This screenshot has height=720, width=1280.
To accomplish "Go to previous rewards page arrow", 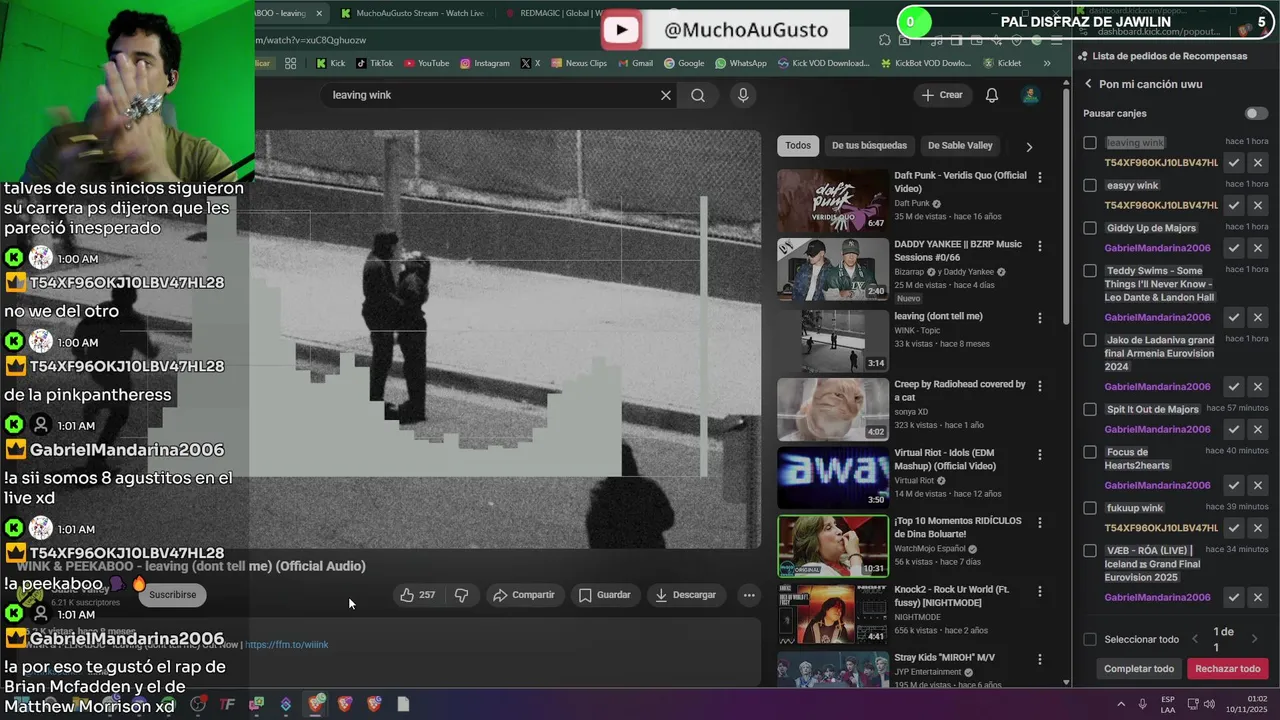I will coord(1194,639).
